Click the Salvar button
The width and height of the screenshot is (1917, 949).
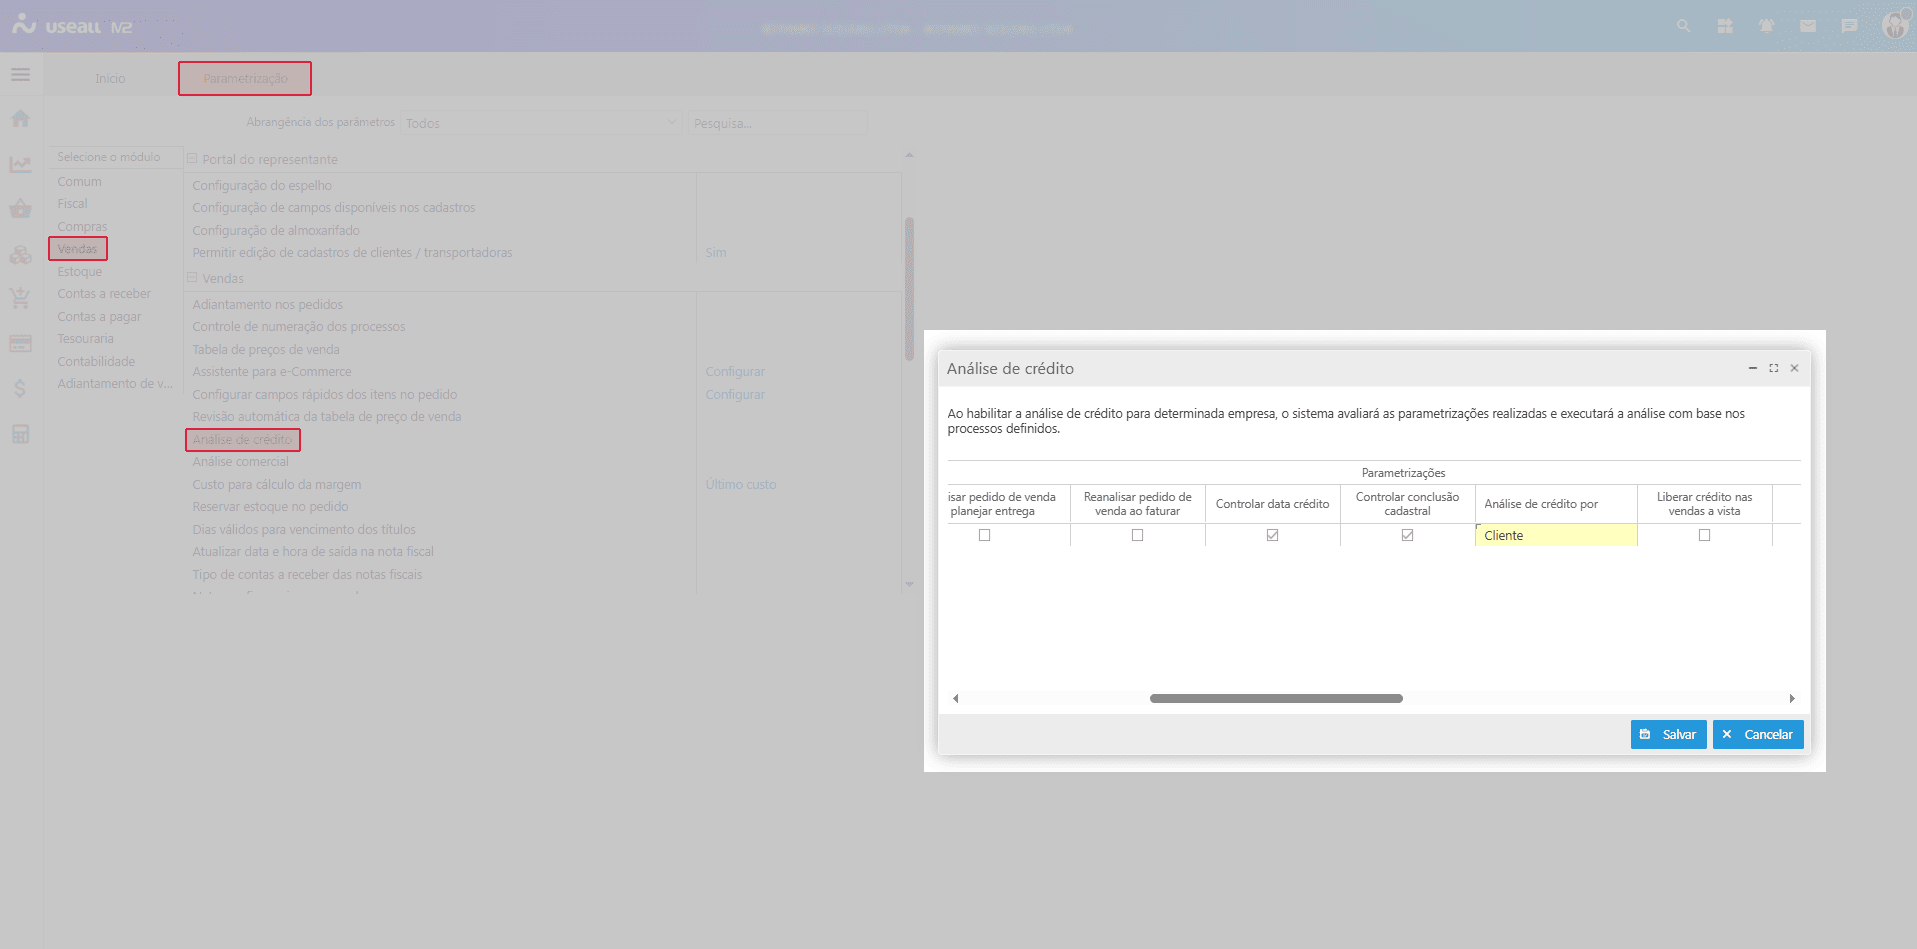pos(1668,734)
